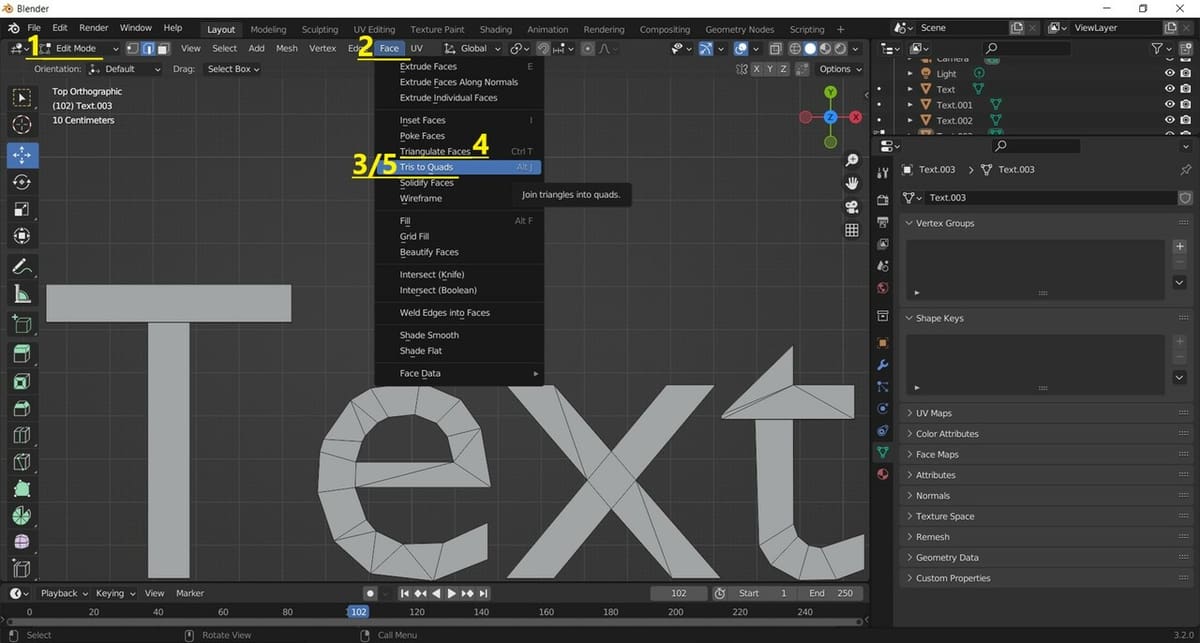This screenshot has height=643, width=1200.
Task: Switch to Geometry Nodes workspace tab
Action: 739,29
